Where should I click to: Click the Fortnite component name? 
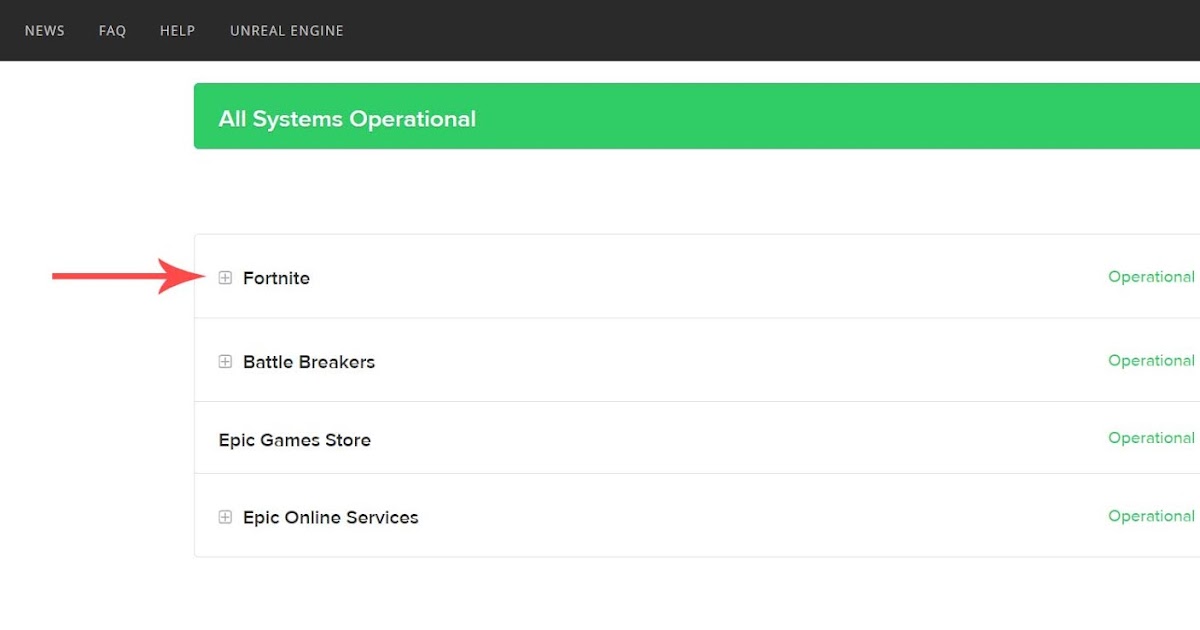click(276, 278)
